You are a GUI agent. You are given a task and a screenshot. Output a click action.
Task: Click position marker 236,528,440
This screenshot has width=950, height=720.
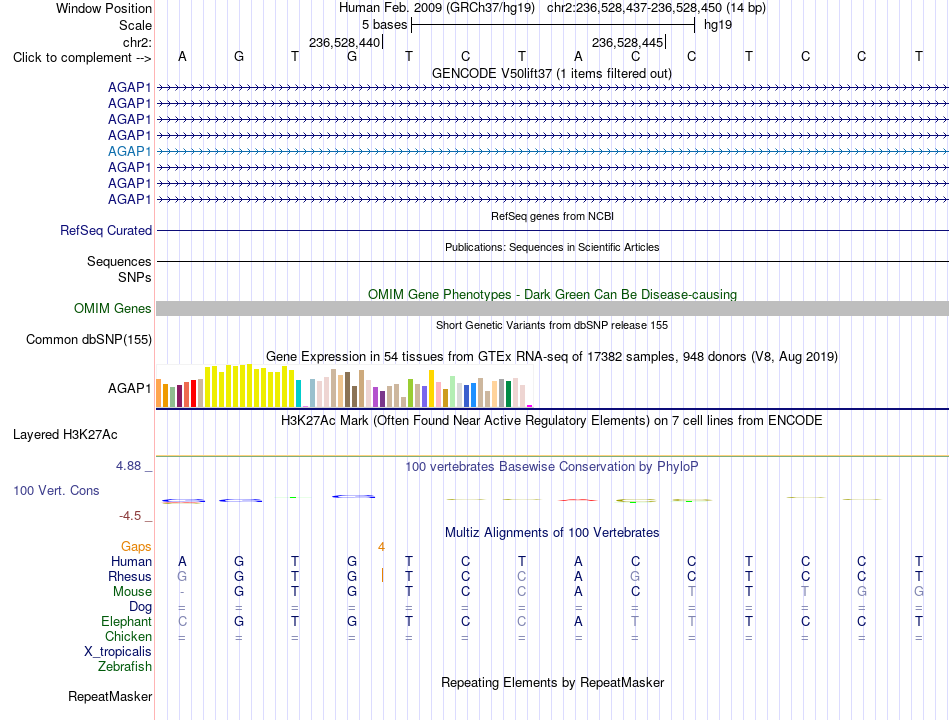pyautogui.click(x=344, y=42)
